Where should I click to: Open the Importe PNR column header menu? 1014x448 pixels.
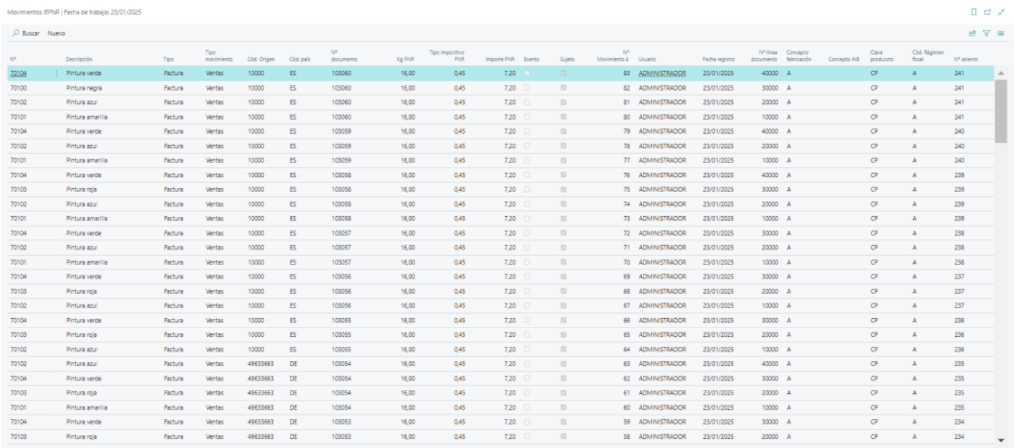[x=500, y=59]
